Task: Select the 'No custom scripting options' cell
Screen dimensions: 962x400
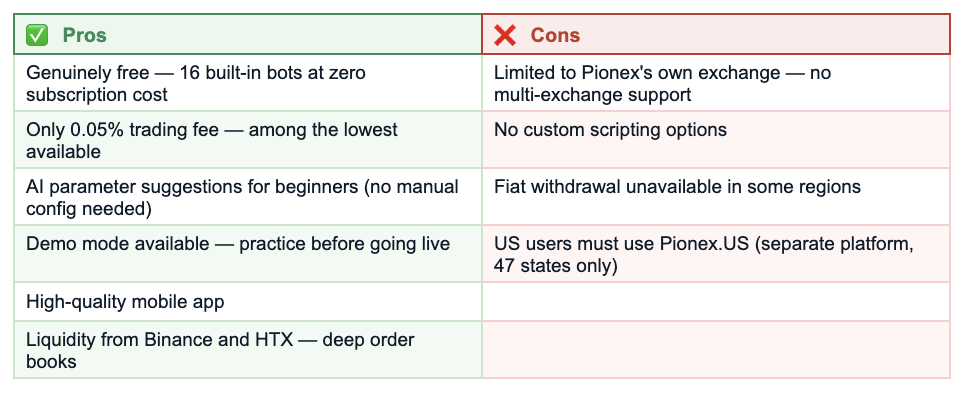Action: [716, 140]
